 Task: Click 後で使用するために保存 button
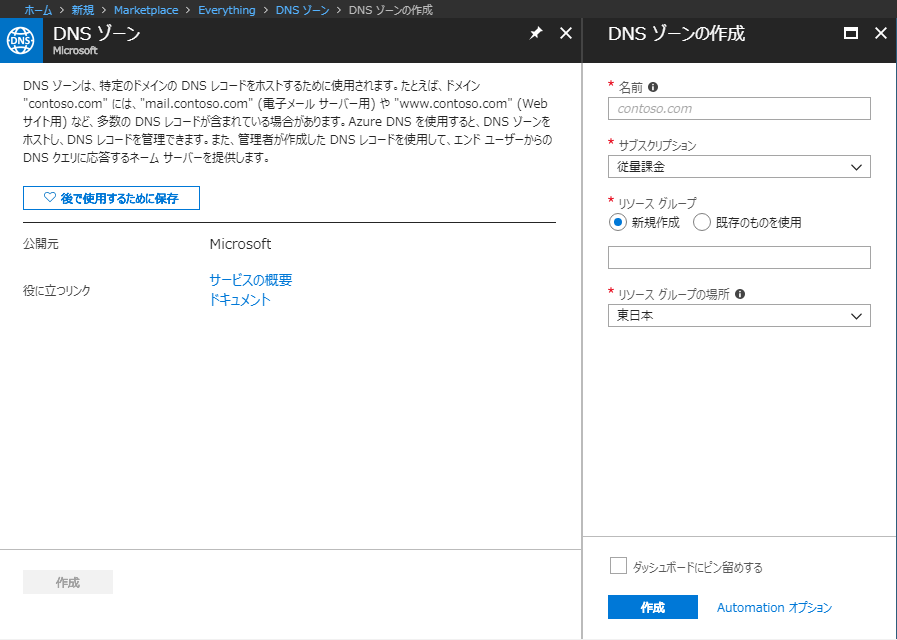click(112, 198)
